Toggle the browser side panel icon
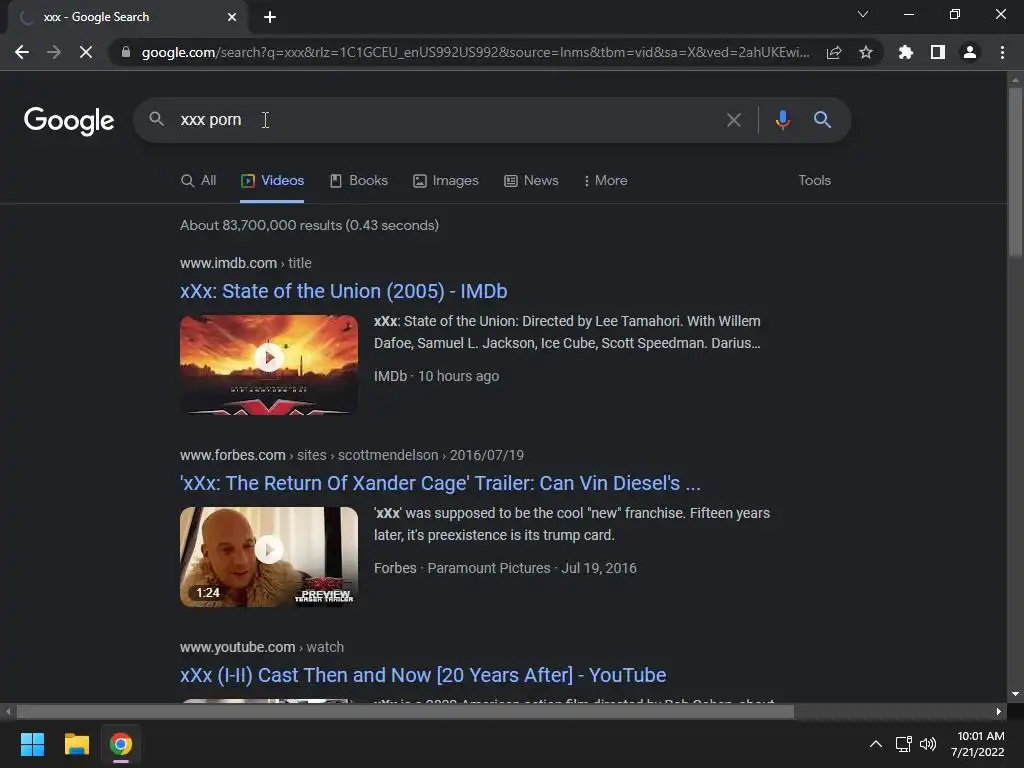The image size is (1024, 768). tap(938, 52)
